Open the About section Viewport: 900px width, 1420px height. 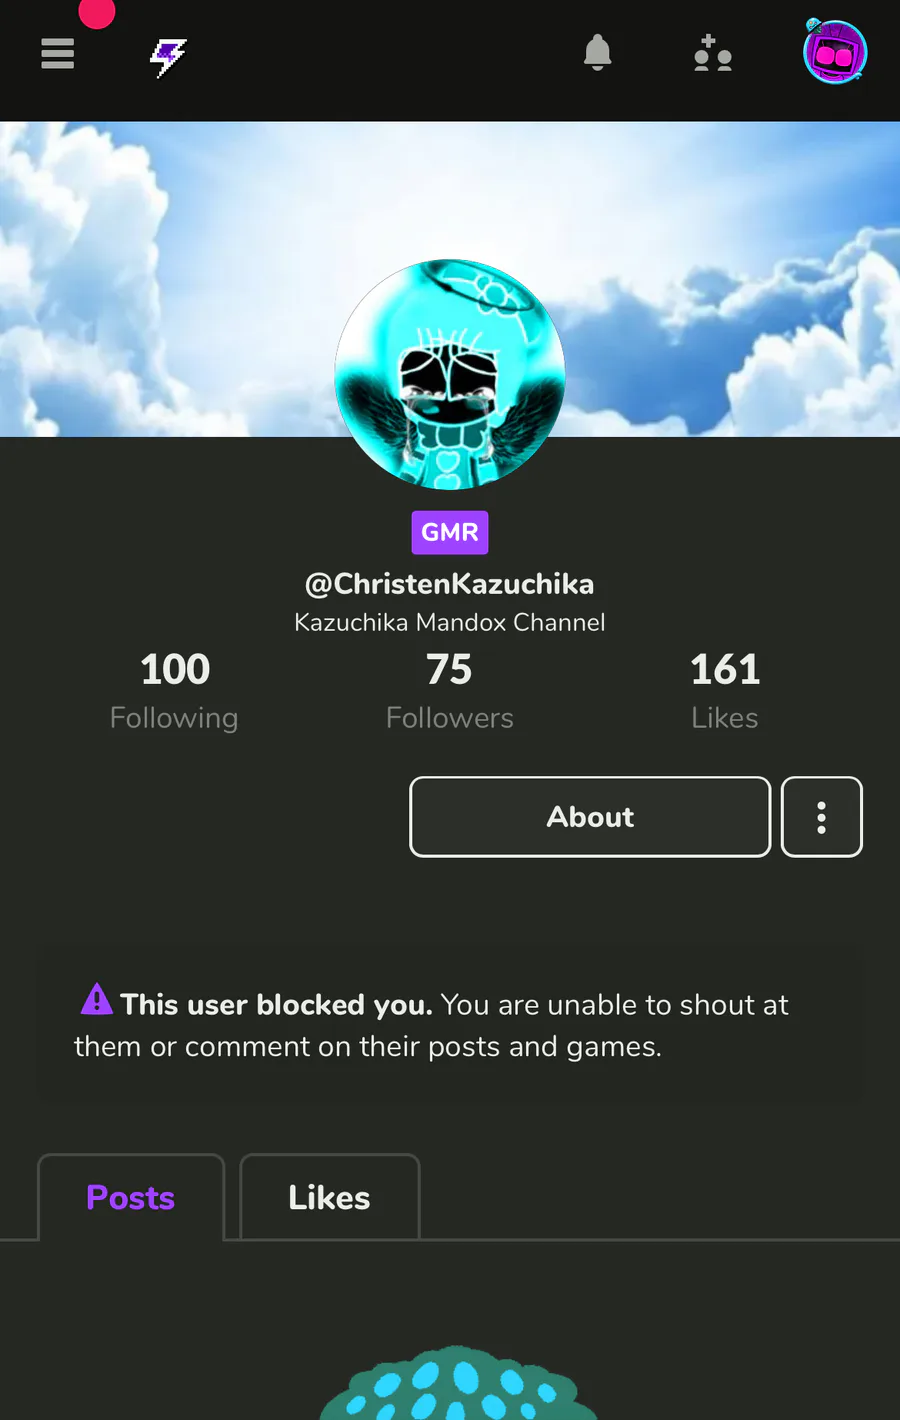[x=590, y=817]
